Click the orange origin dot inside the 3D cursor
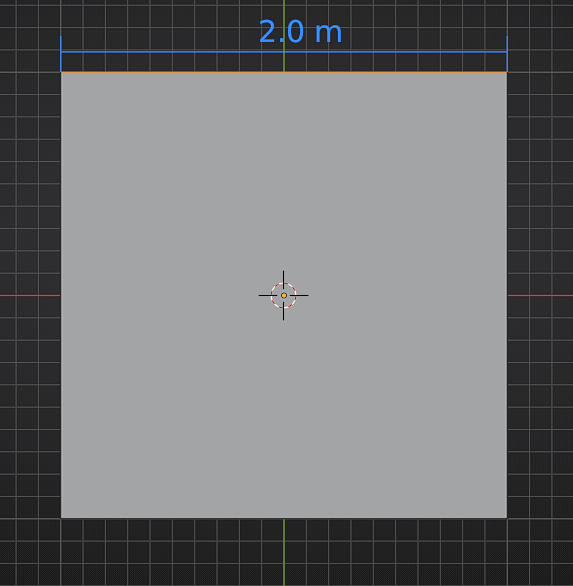 284,296
